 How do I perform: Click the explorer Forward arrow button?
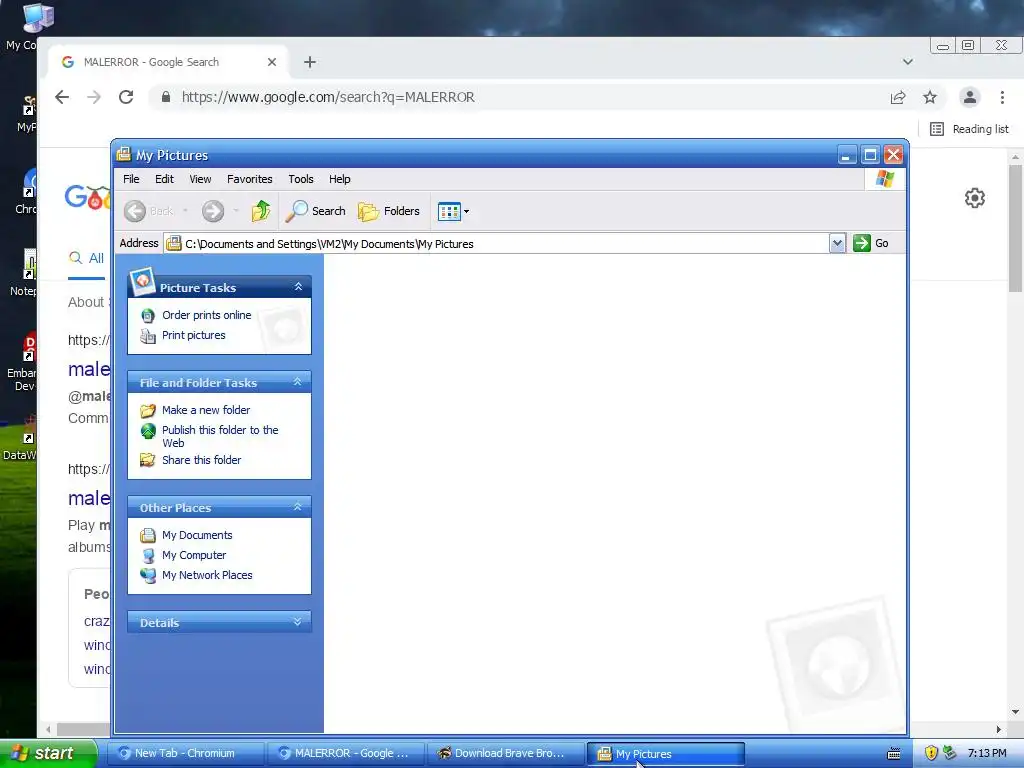(x=213, y=211)
